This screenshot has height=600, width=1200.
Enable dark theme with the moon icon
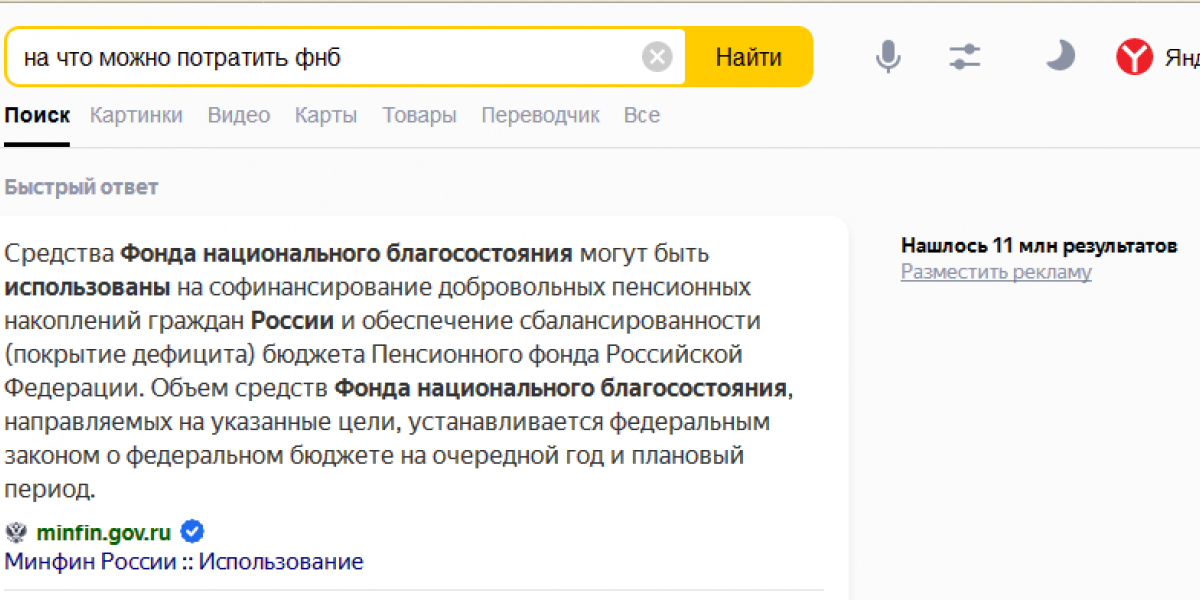1060,57
